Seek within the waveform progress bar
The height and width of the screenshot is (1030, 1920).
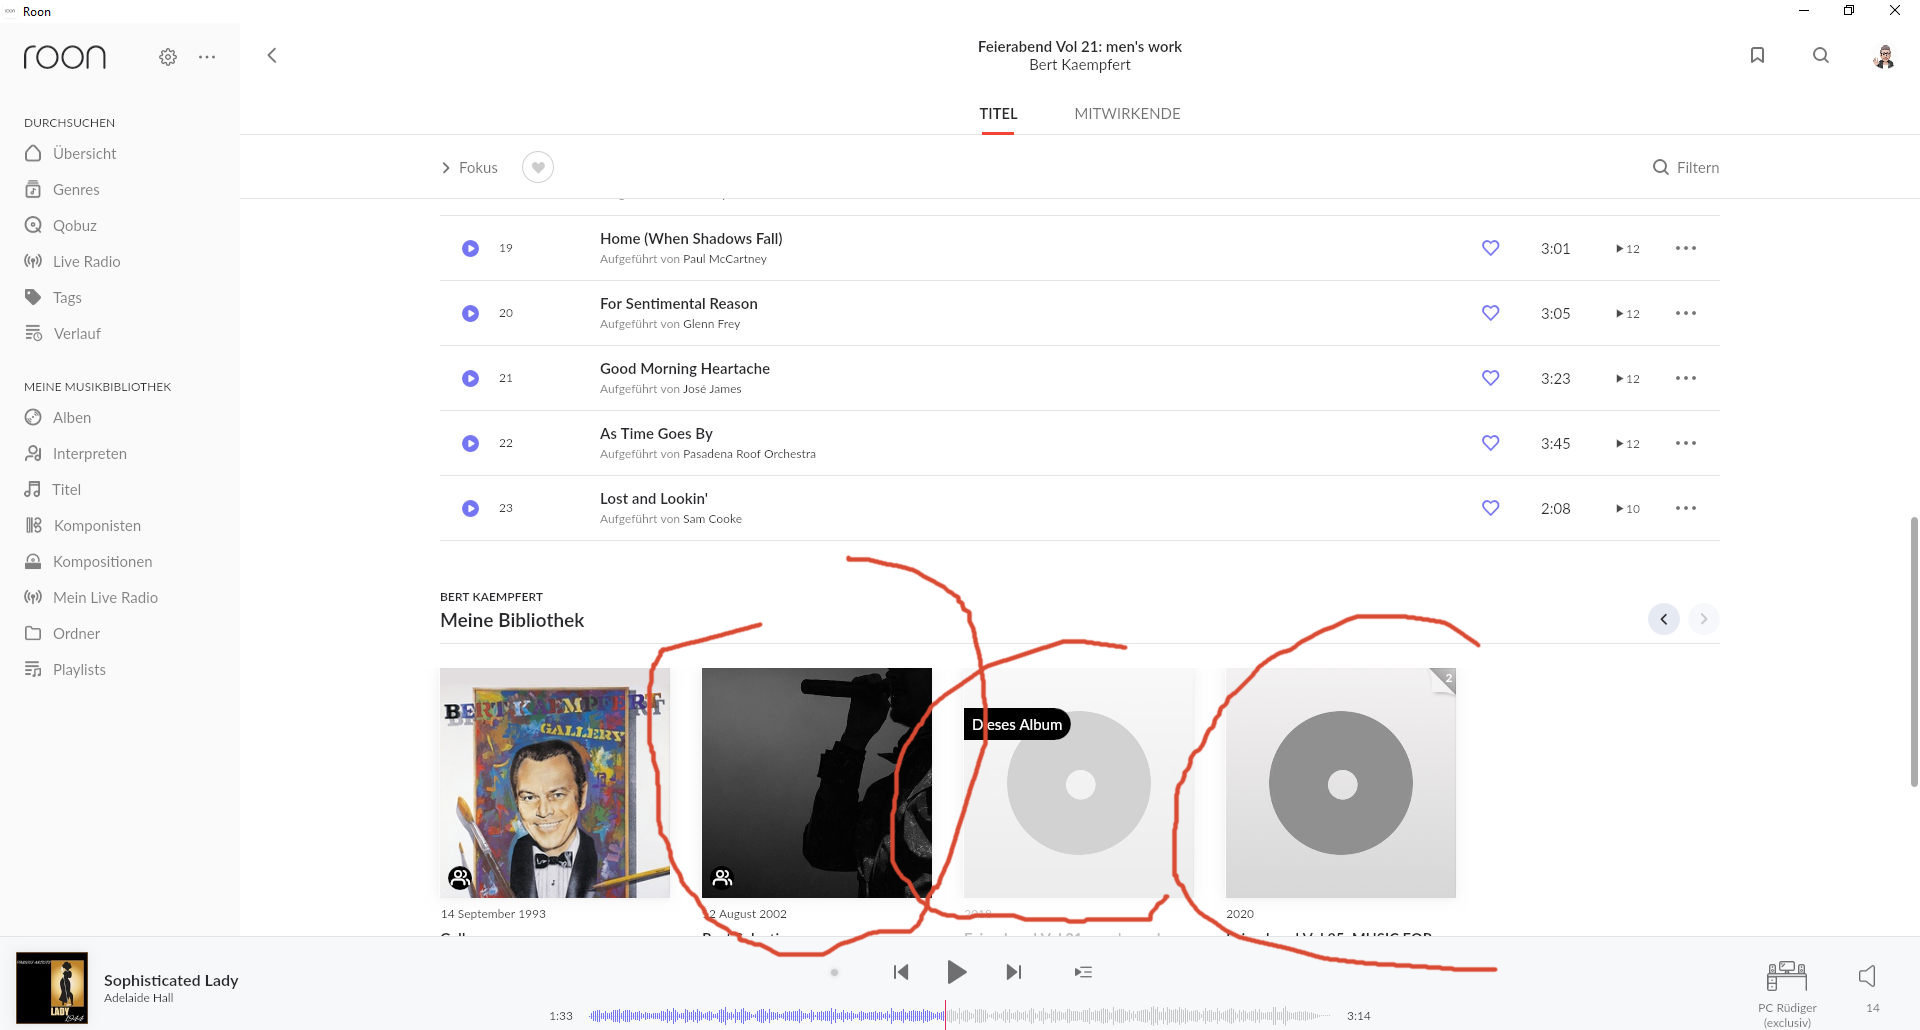point(960,1016)
